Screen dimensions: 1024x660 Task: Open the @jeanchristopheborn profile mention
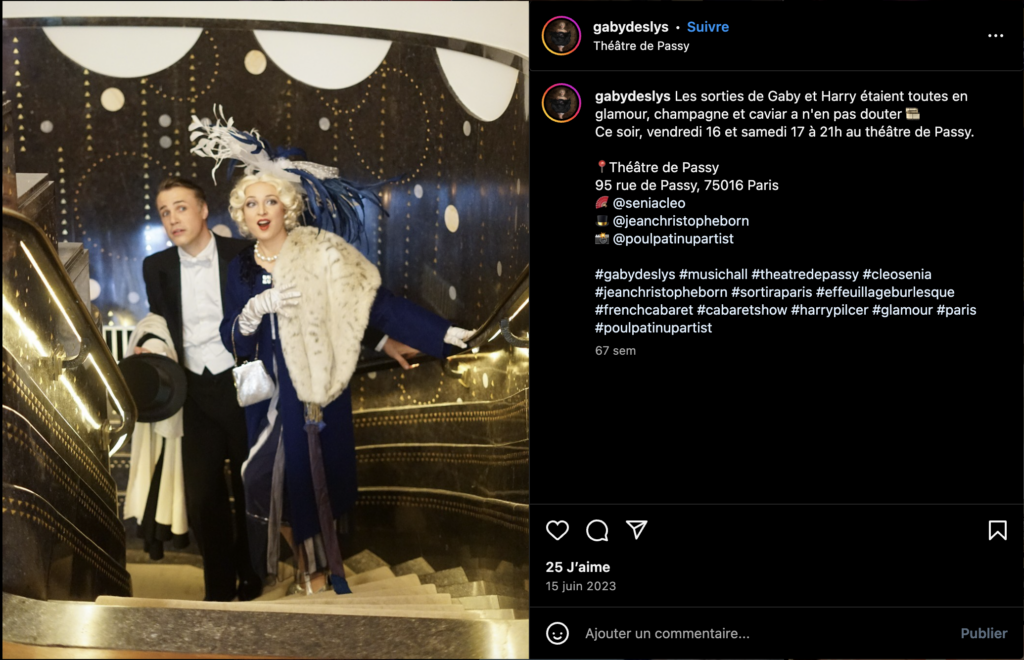[680, 221]
